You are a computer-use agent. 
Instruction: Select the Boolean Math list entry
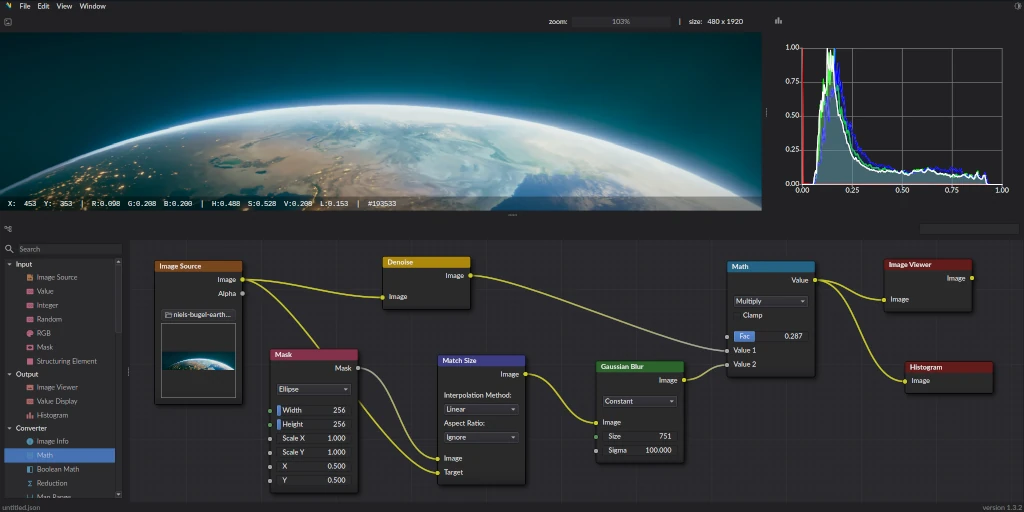point(59,469)
